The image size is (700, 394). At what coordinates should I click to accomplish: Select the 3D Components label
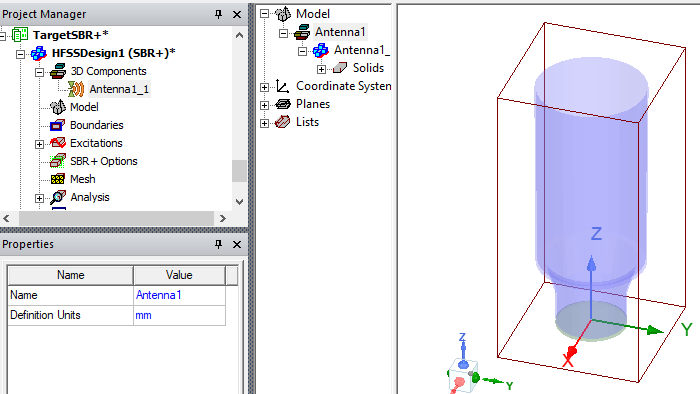pos(108,71)
